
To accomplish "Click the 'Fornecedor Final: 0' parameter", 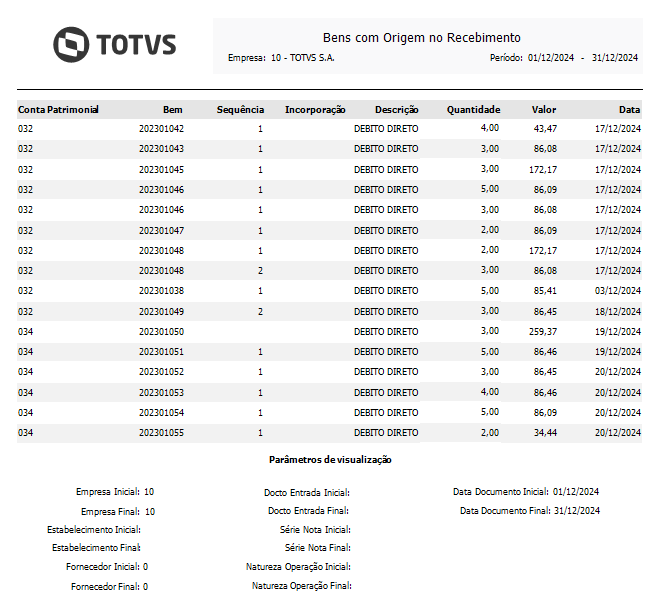I will click(109, 586).
